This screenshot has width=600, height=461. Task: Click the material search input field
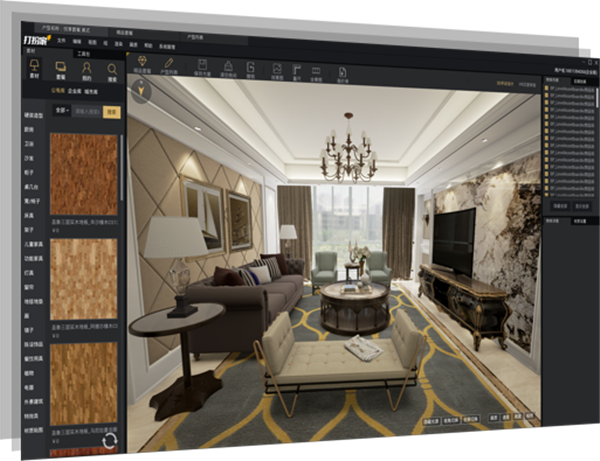point(87,111)
